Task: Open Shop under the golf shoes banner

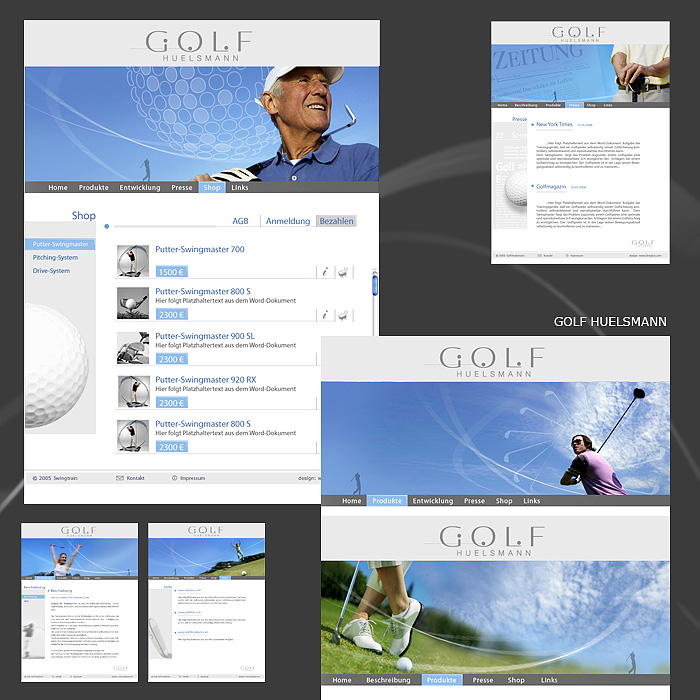Action: click(516, 680)
